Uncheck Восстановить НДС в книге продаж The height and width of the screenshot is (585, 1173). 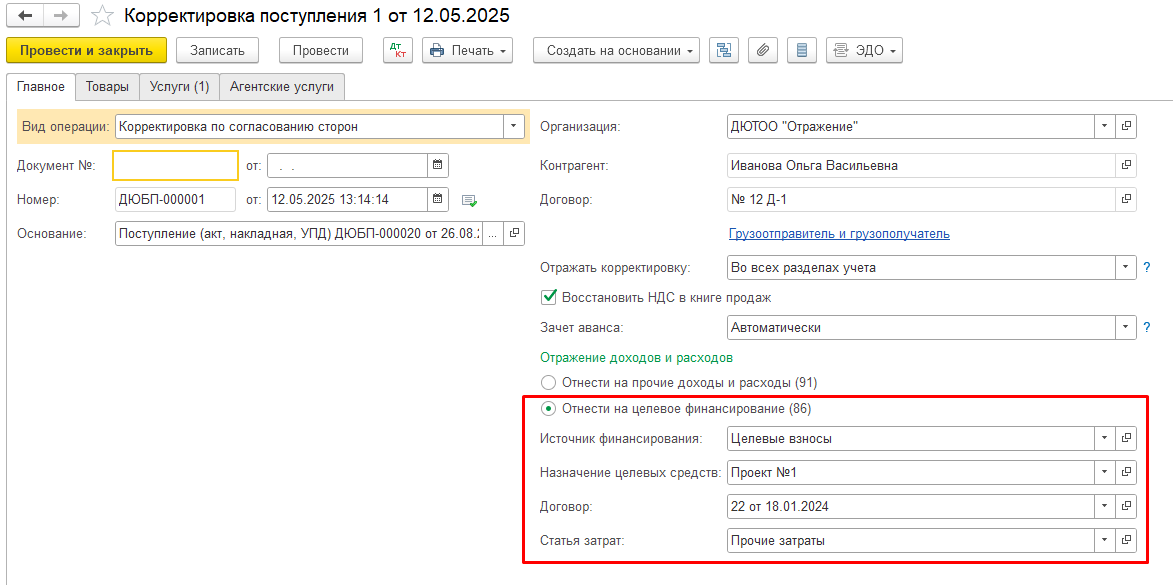tap(548, 297)
